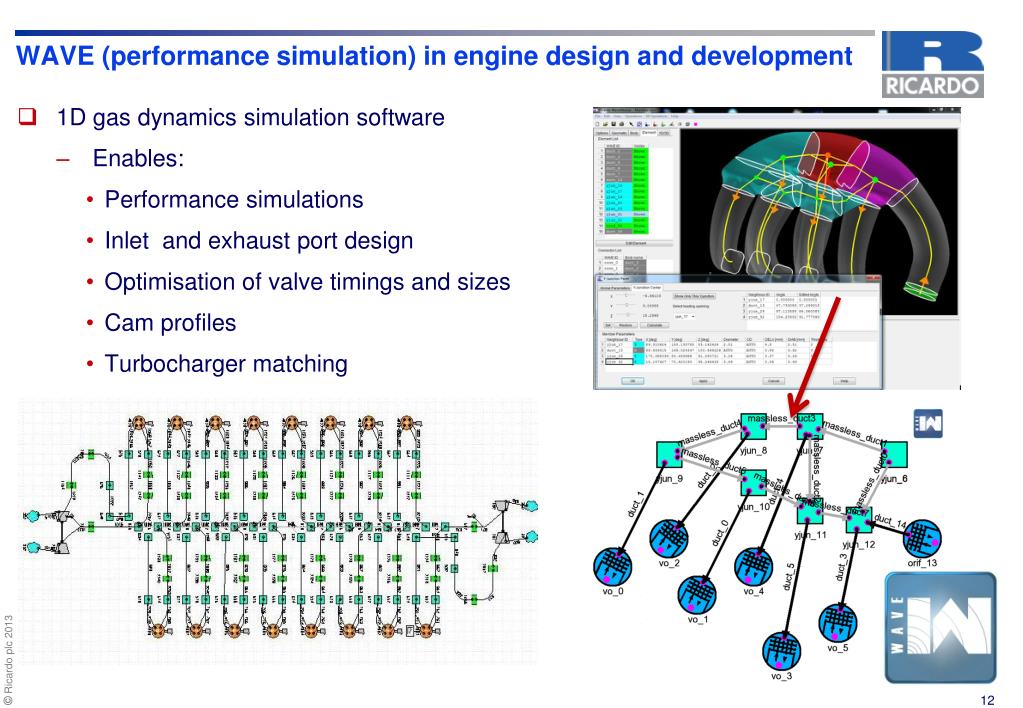Select the duct_5 label
Viewport: 1023px width, 708px height.
point(789,577)
